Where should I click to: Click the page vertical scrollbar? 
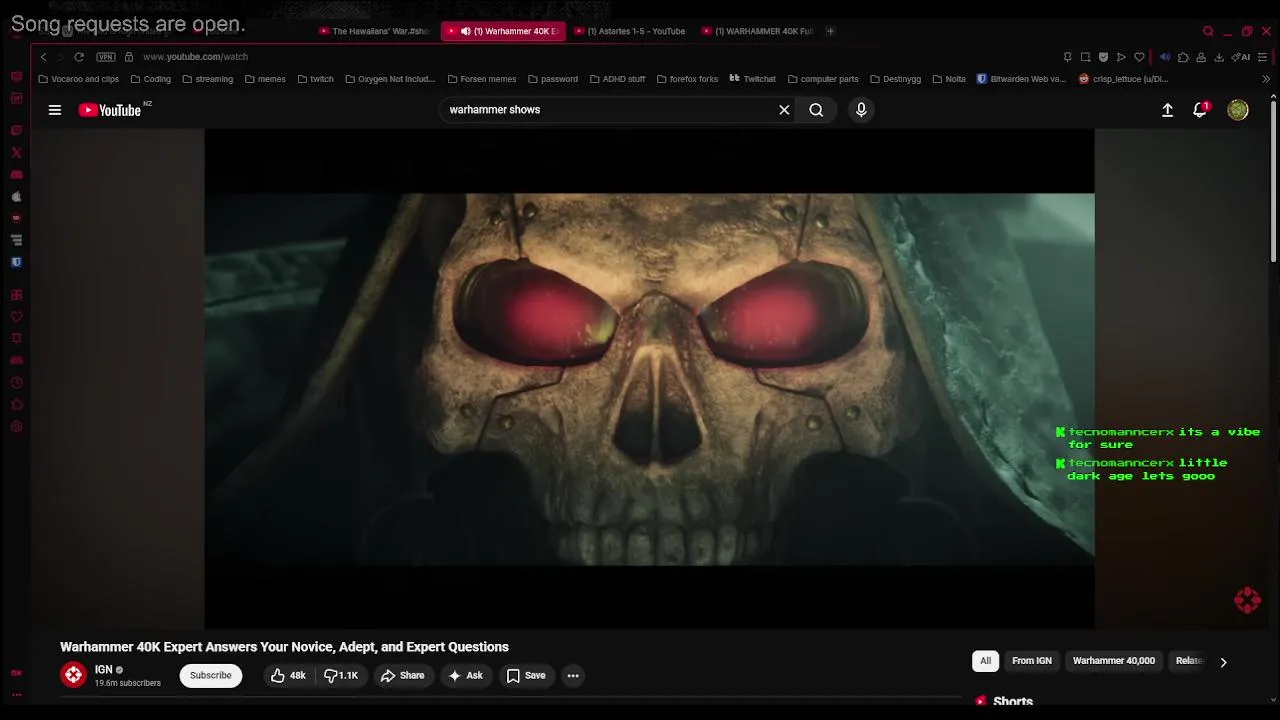[1273, 180]
